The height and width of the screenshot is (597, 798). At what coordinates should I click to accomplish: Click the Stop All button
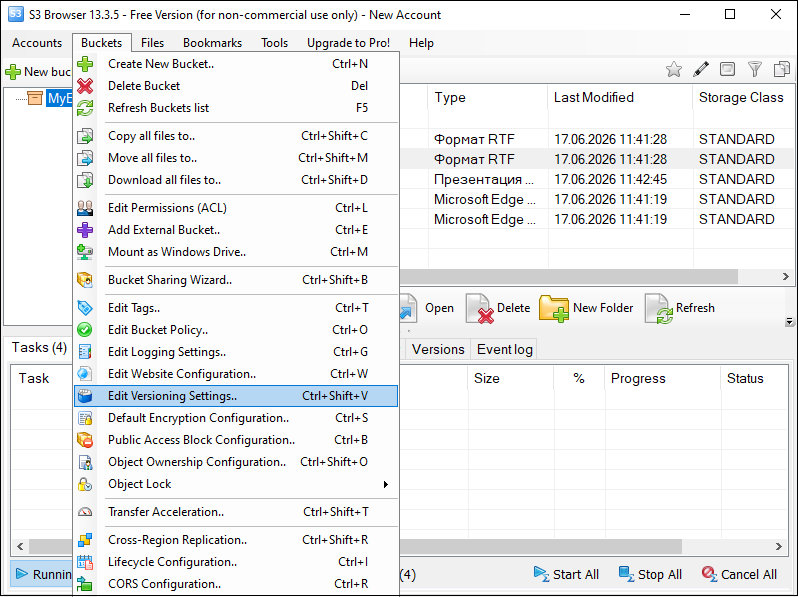(x=650, y=575)
